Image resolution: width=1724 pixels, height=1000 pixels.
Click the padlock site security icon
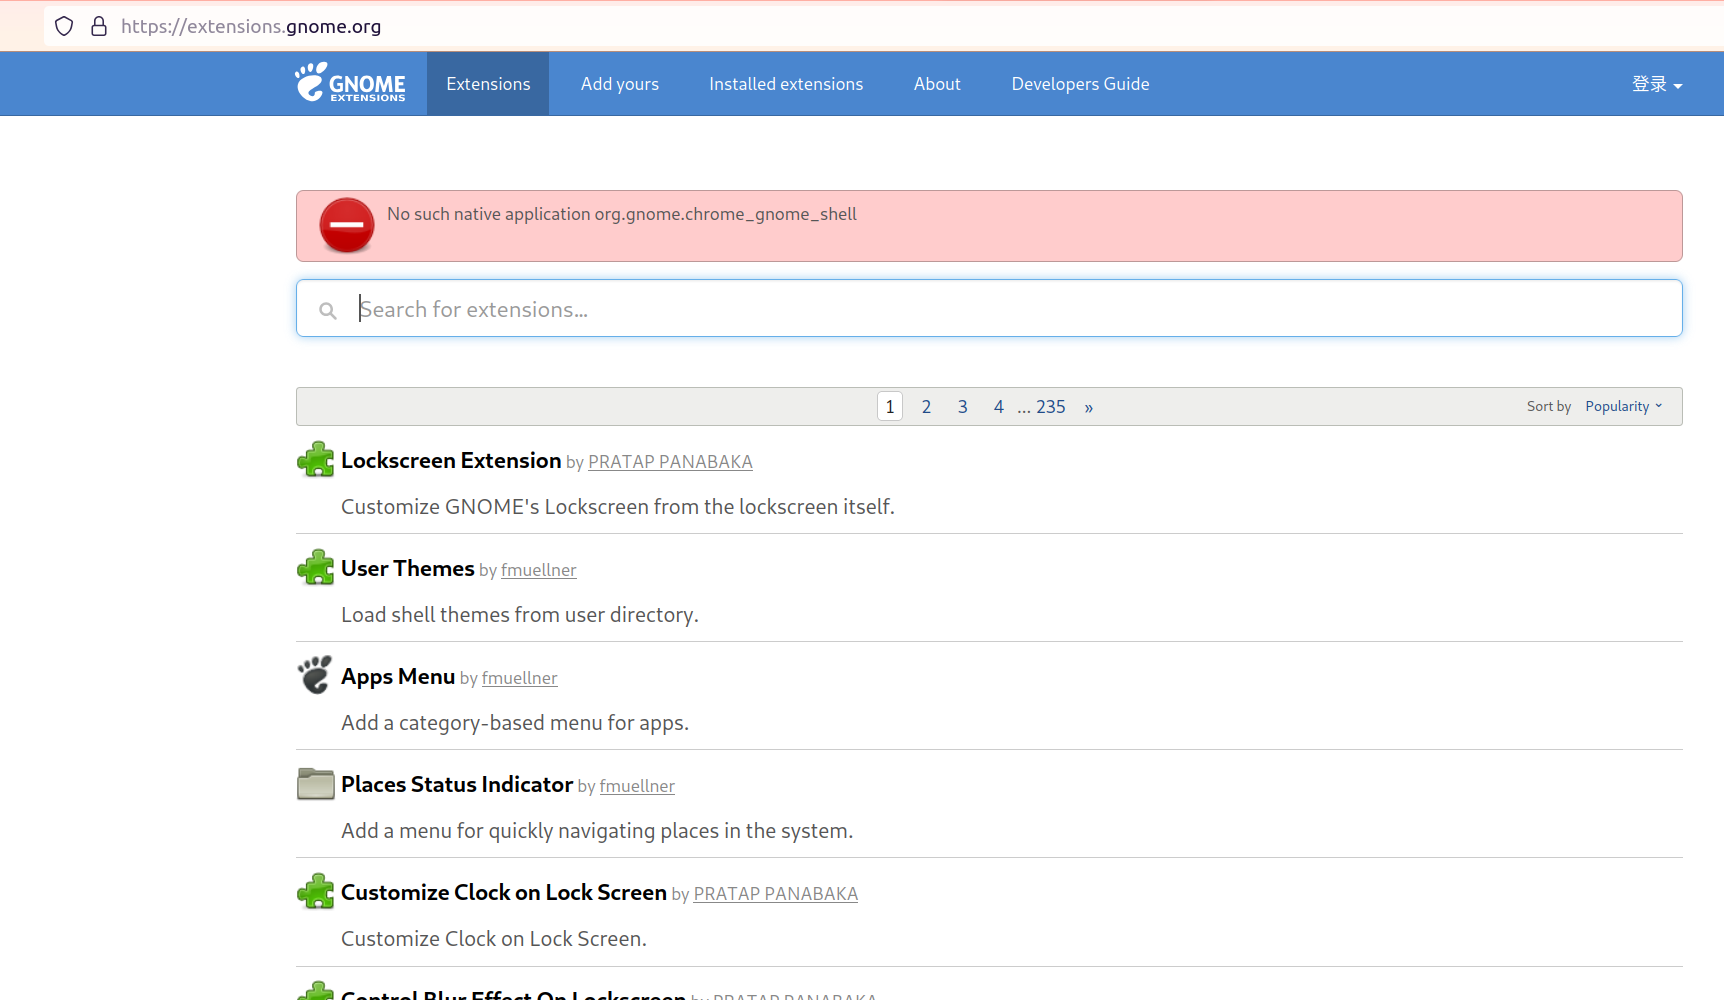tap(99, 26)
